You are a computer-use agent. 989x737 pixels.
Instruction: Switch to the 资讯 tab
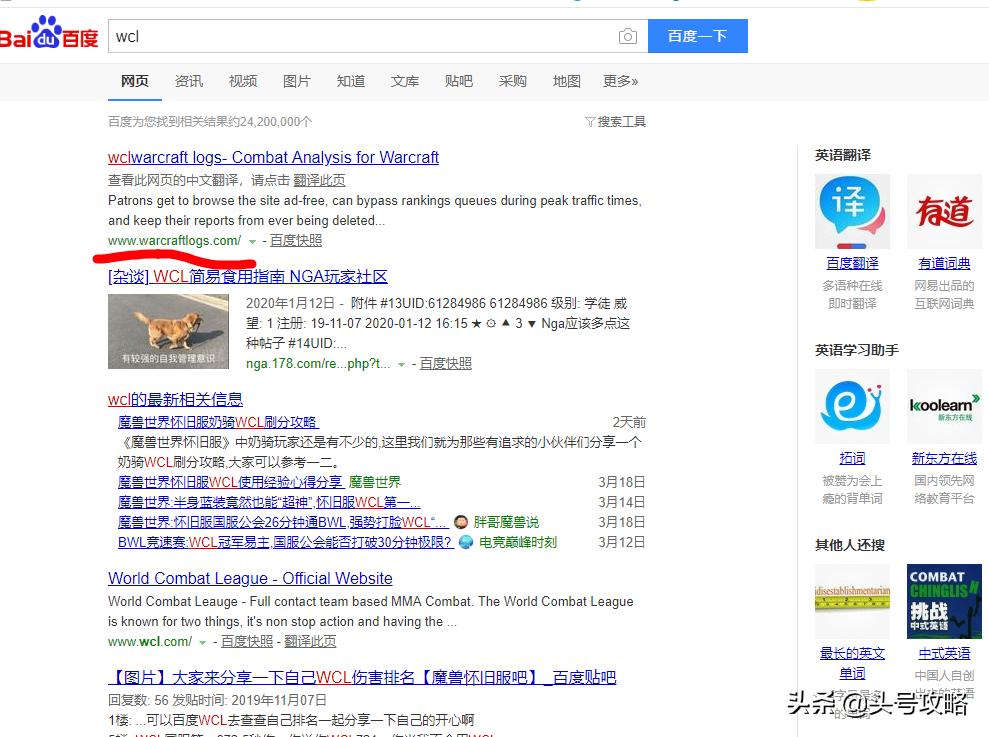coord(189,81)
